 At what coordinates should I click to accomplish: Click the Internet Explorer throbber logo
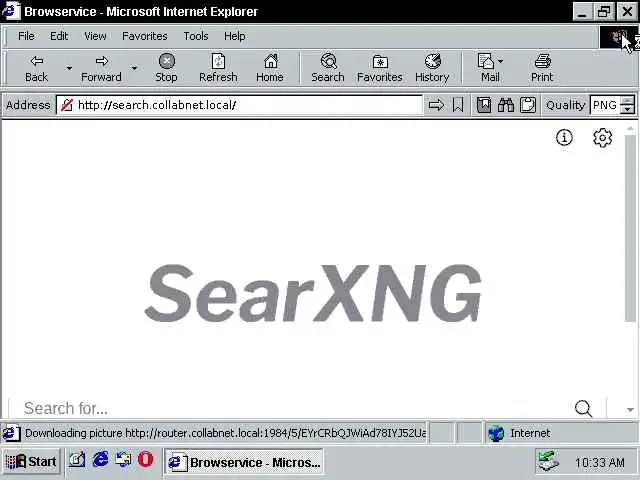pos(618,38)
